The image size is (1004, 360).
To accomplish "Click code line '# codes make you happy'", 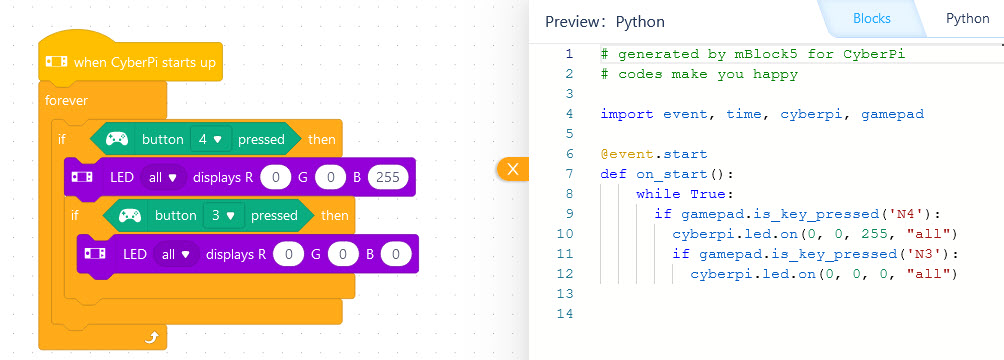I will click(x=699, y=74).
